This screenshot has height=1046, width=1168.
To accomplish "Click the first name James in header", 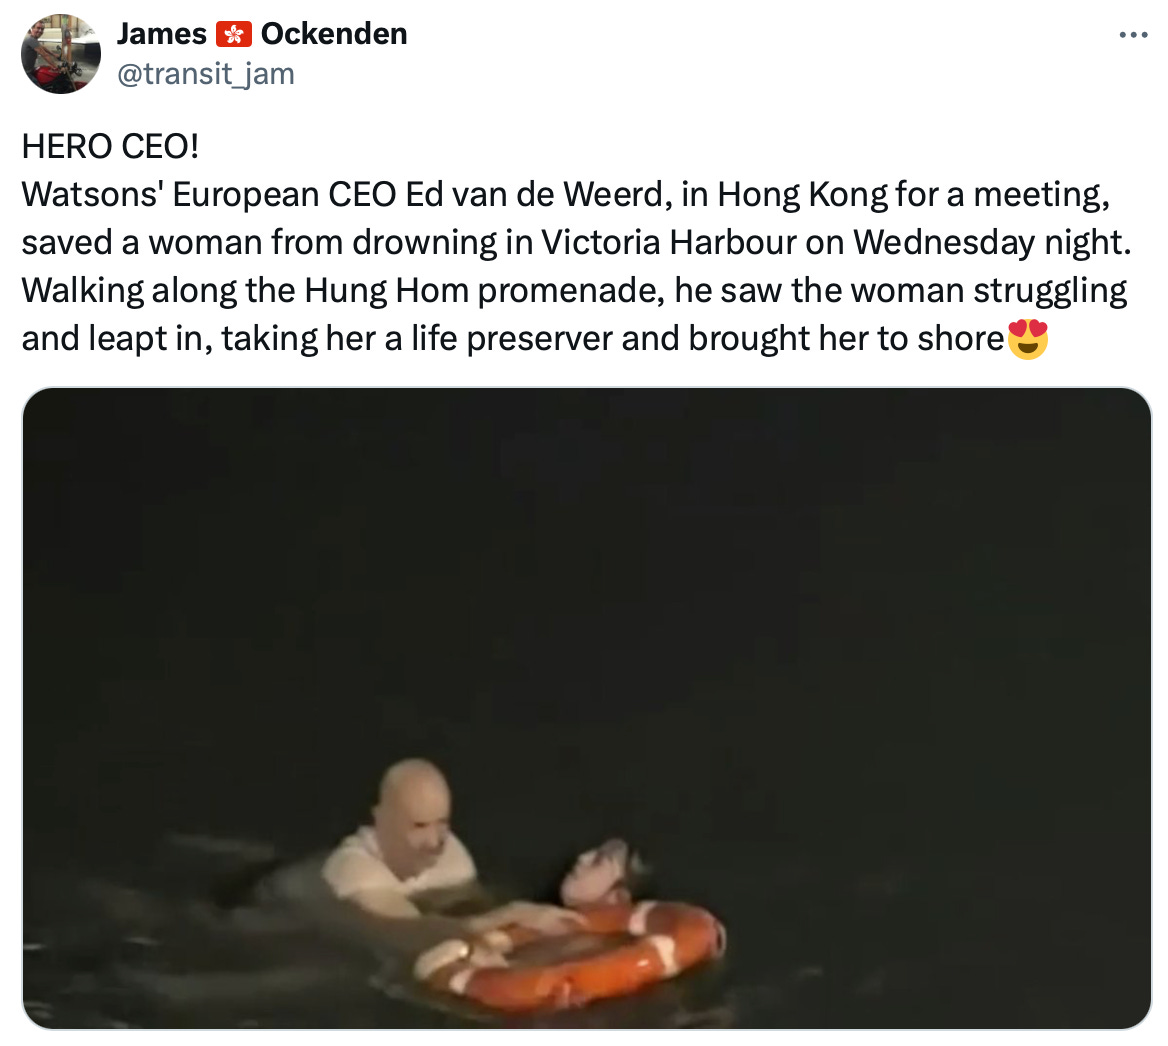I will [x=162, y=34].
